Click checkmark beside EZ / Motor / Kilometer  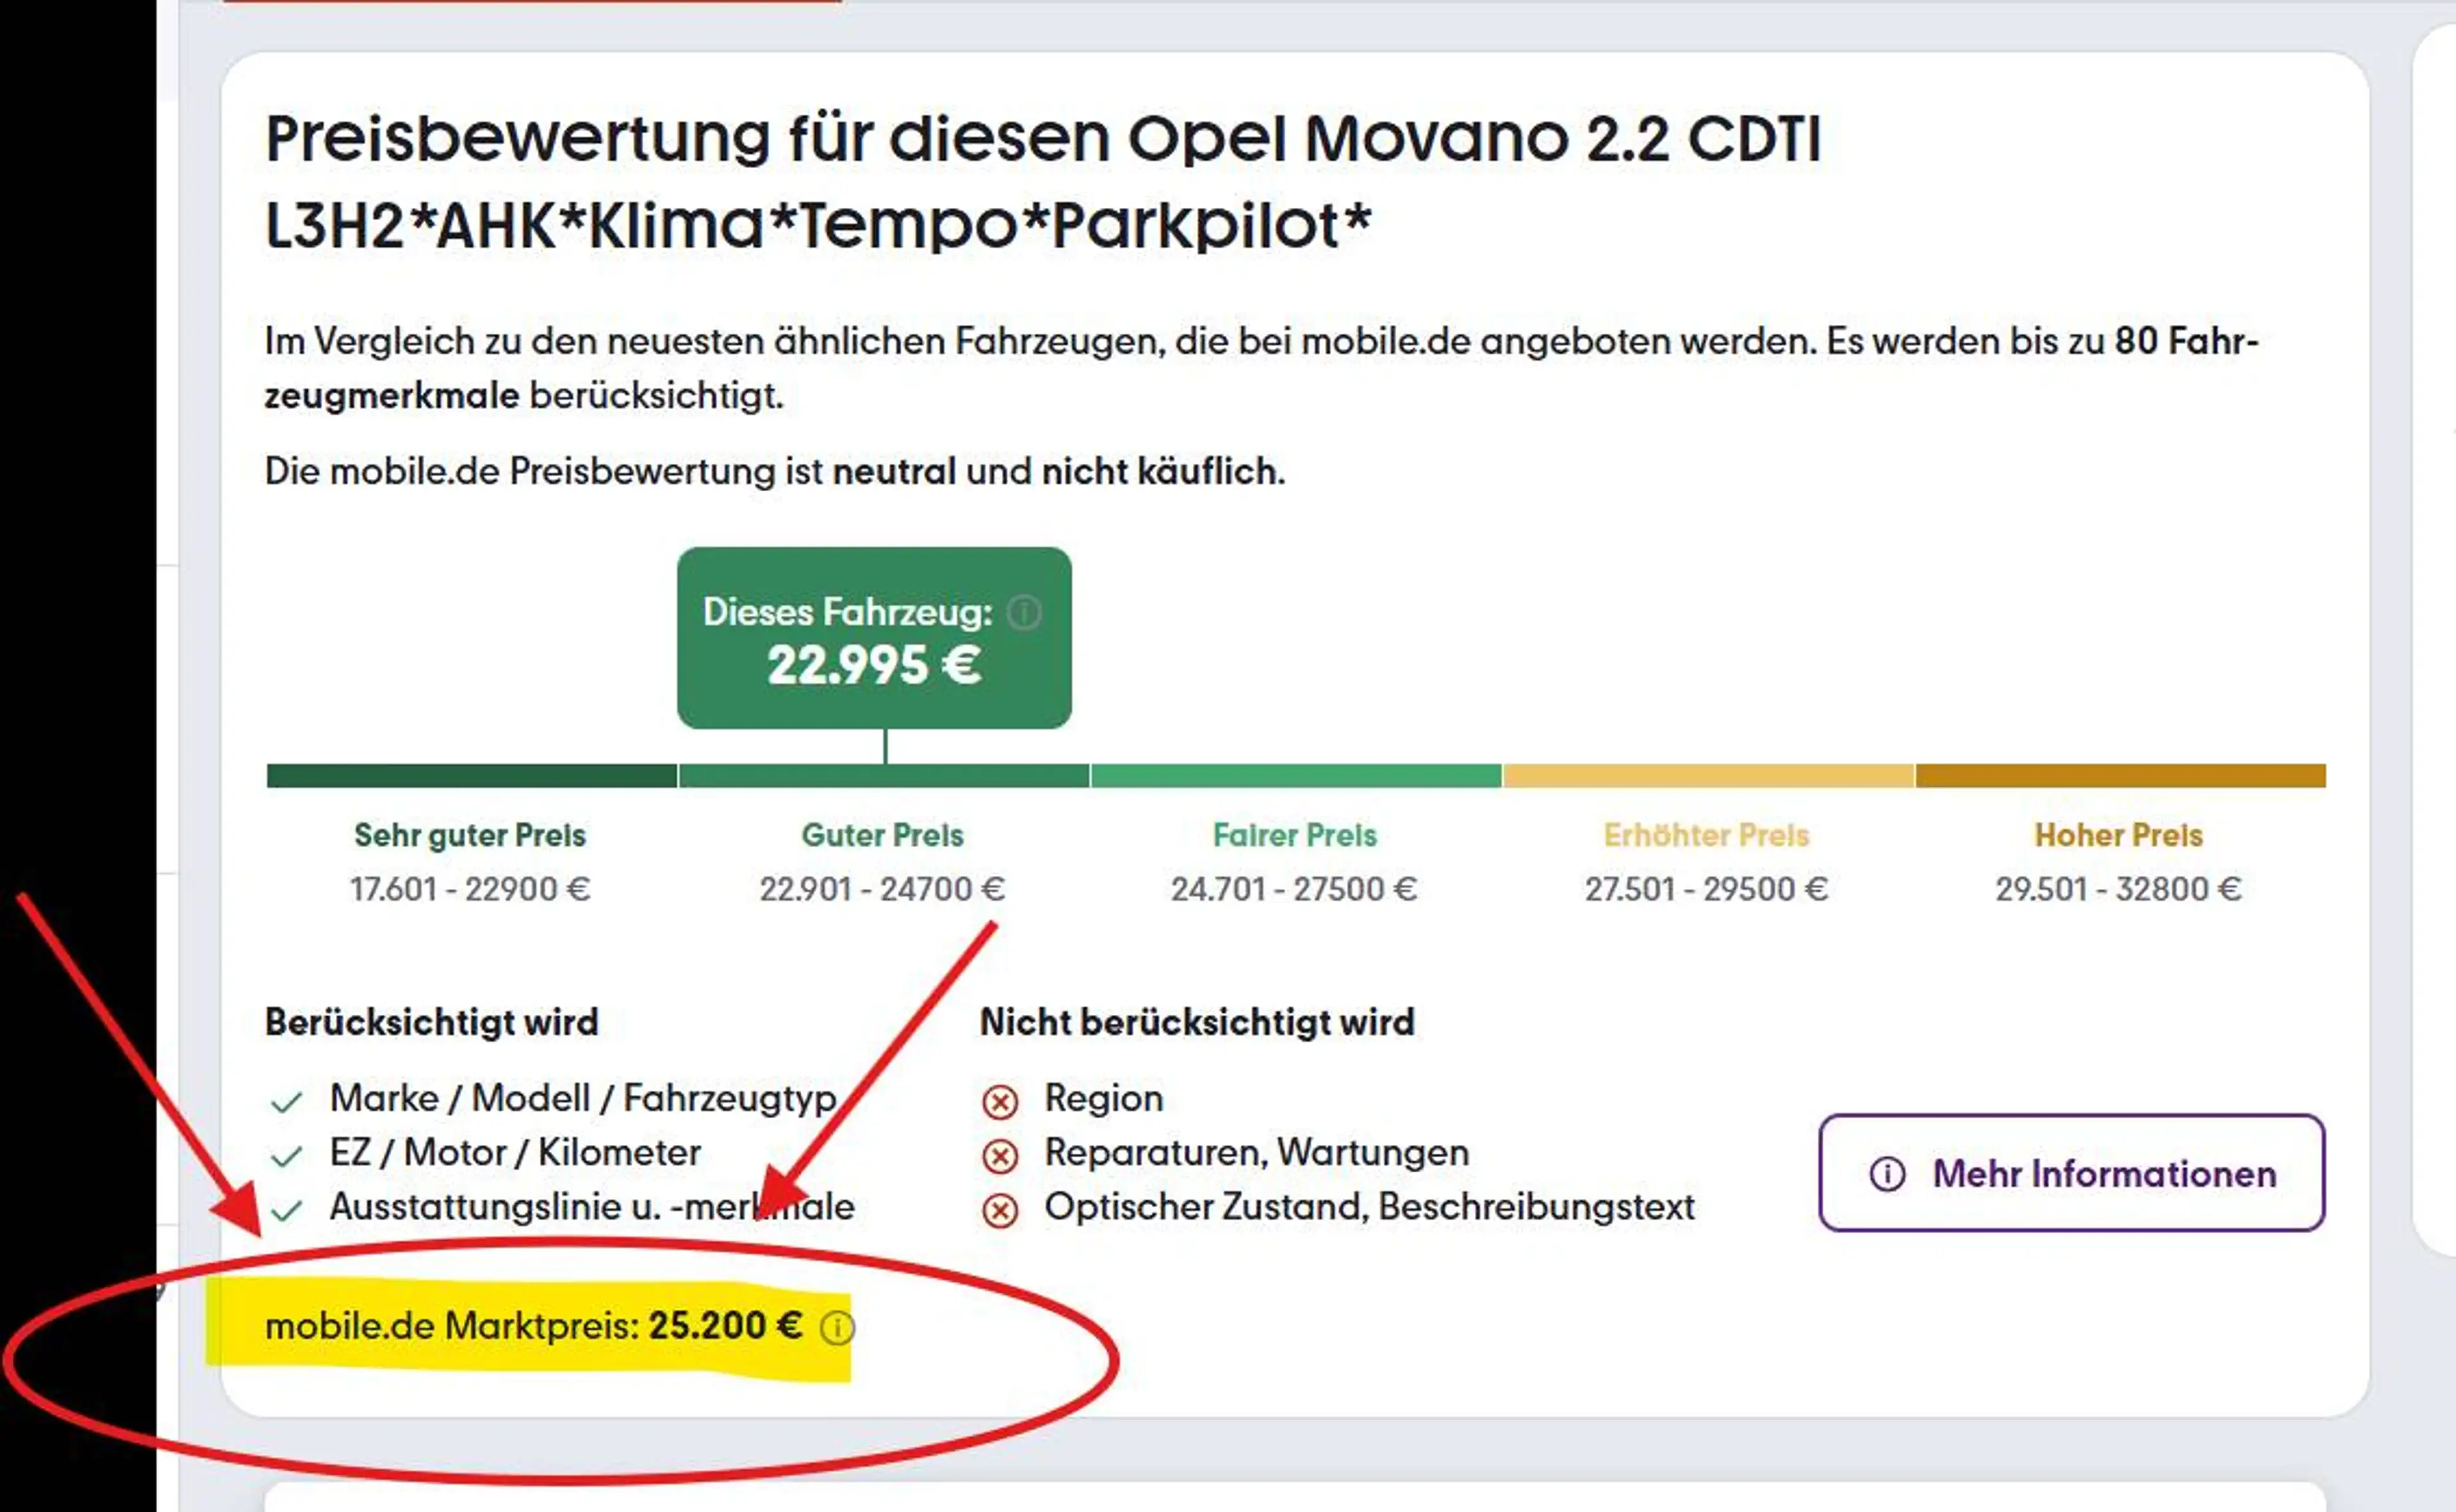286,1156
